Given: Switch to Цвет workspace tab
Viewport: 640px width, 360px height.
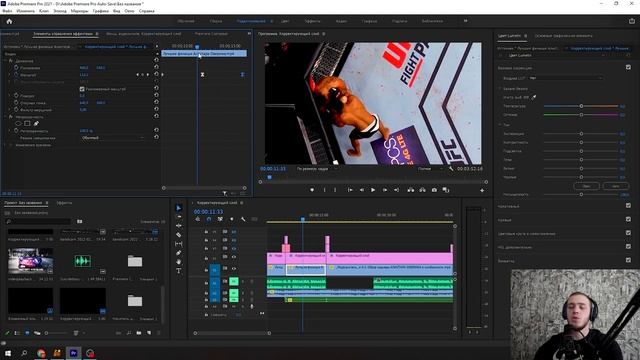Looking at the screenshot, I should [x=285, y=21].
